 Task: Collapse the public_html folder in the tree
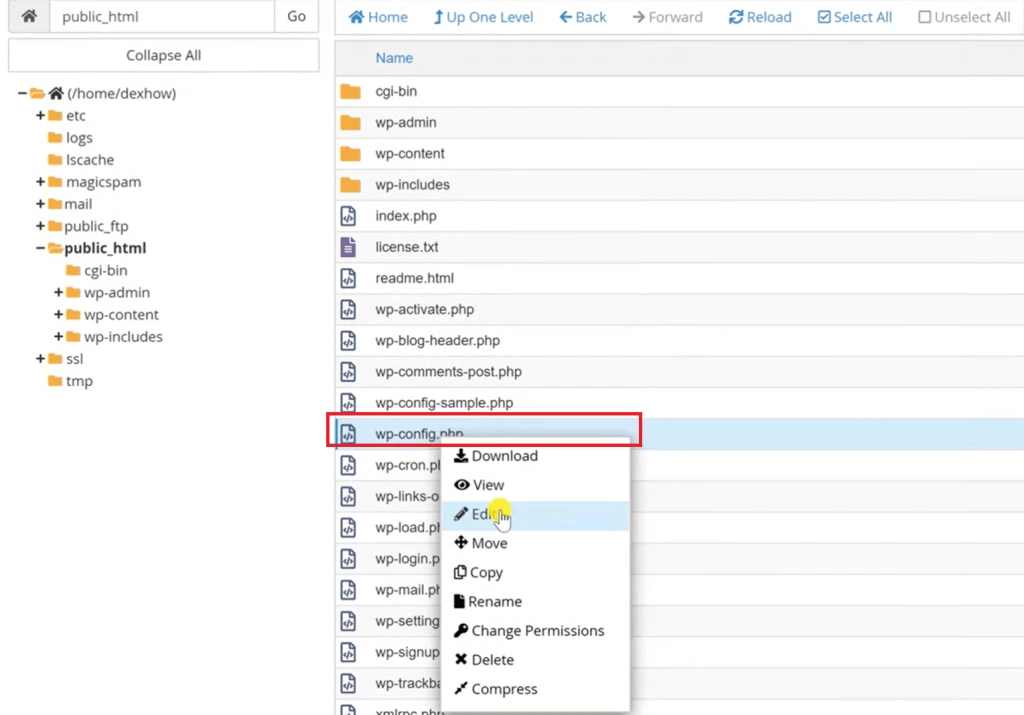coord(39,248)
